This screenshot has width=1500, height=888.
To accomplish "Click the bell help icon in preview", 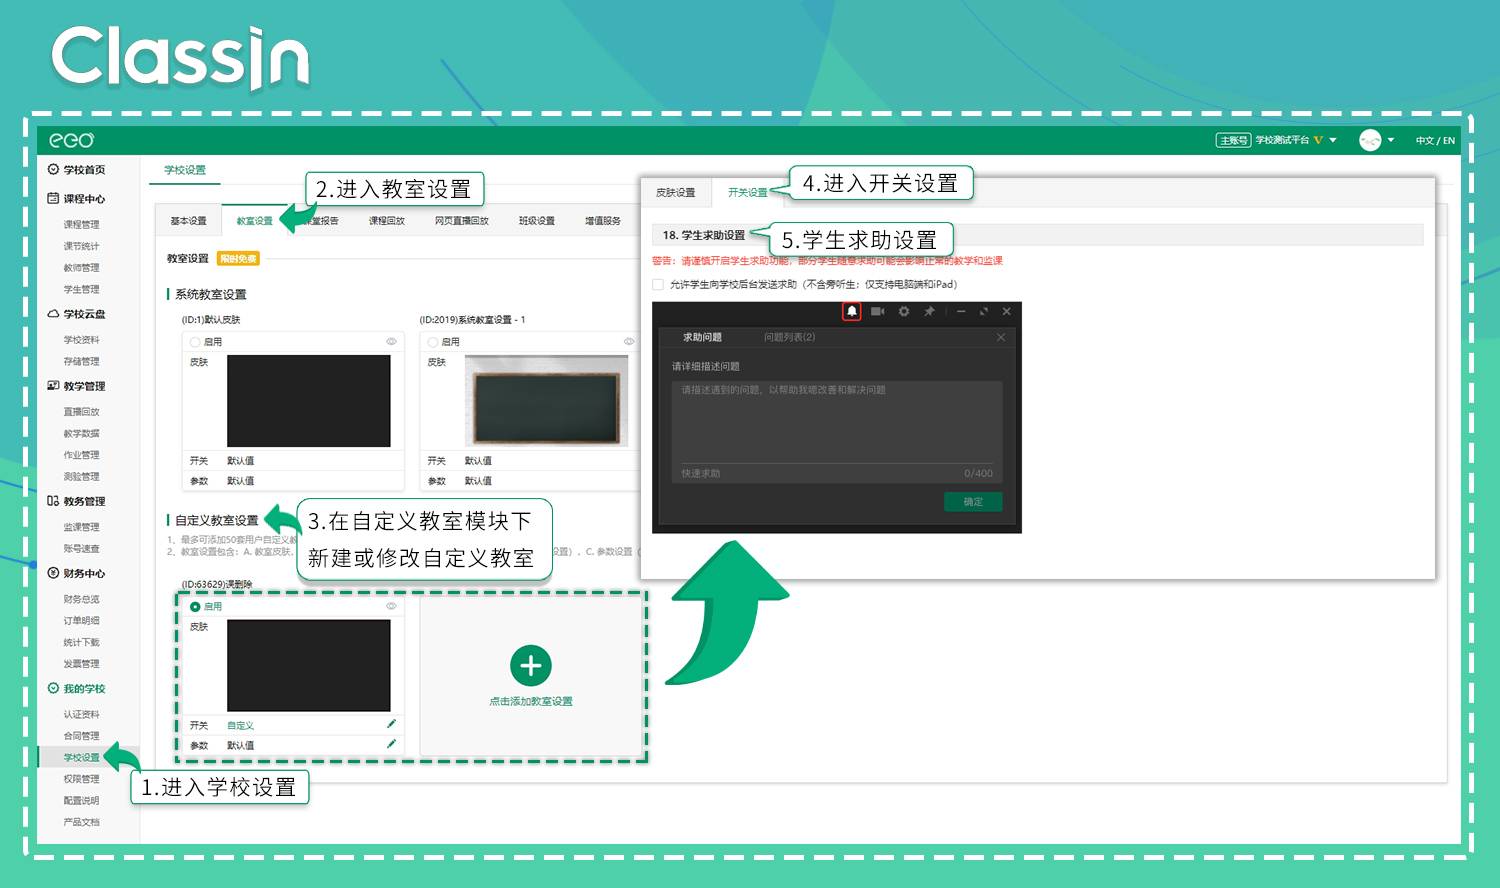I will [x=851, y=312].
